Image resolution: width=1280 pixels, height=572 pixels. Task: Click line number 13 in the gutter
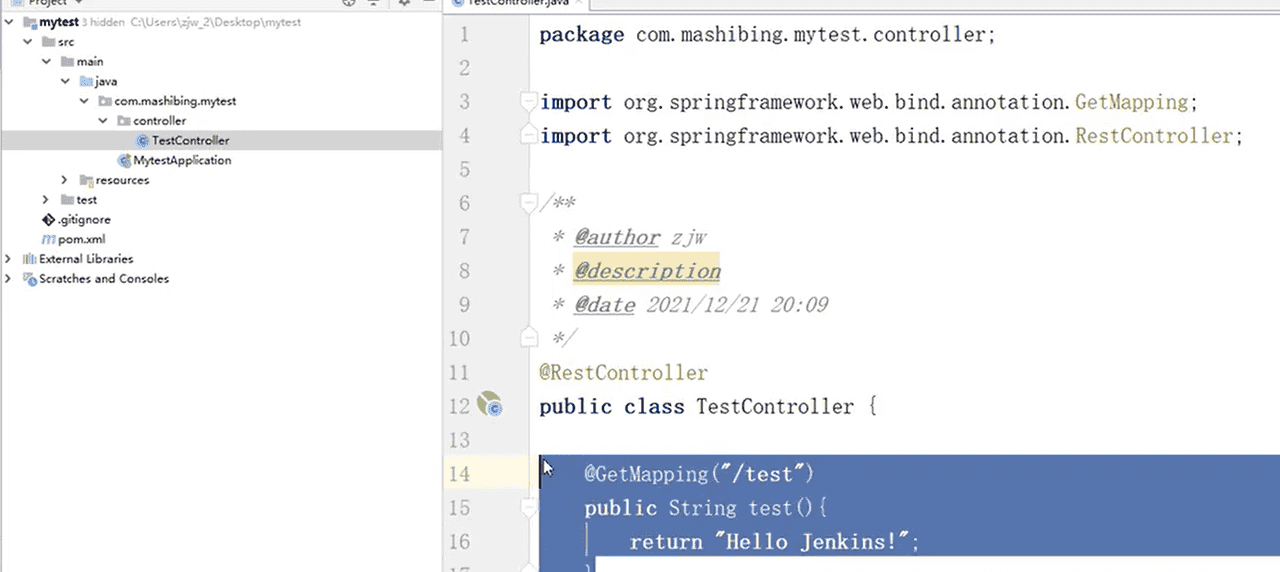460,440
